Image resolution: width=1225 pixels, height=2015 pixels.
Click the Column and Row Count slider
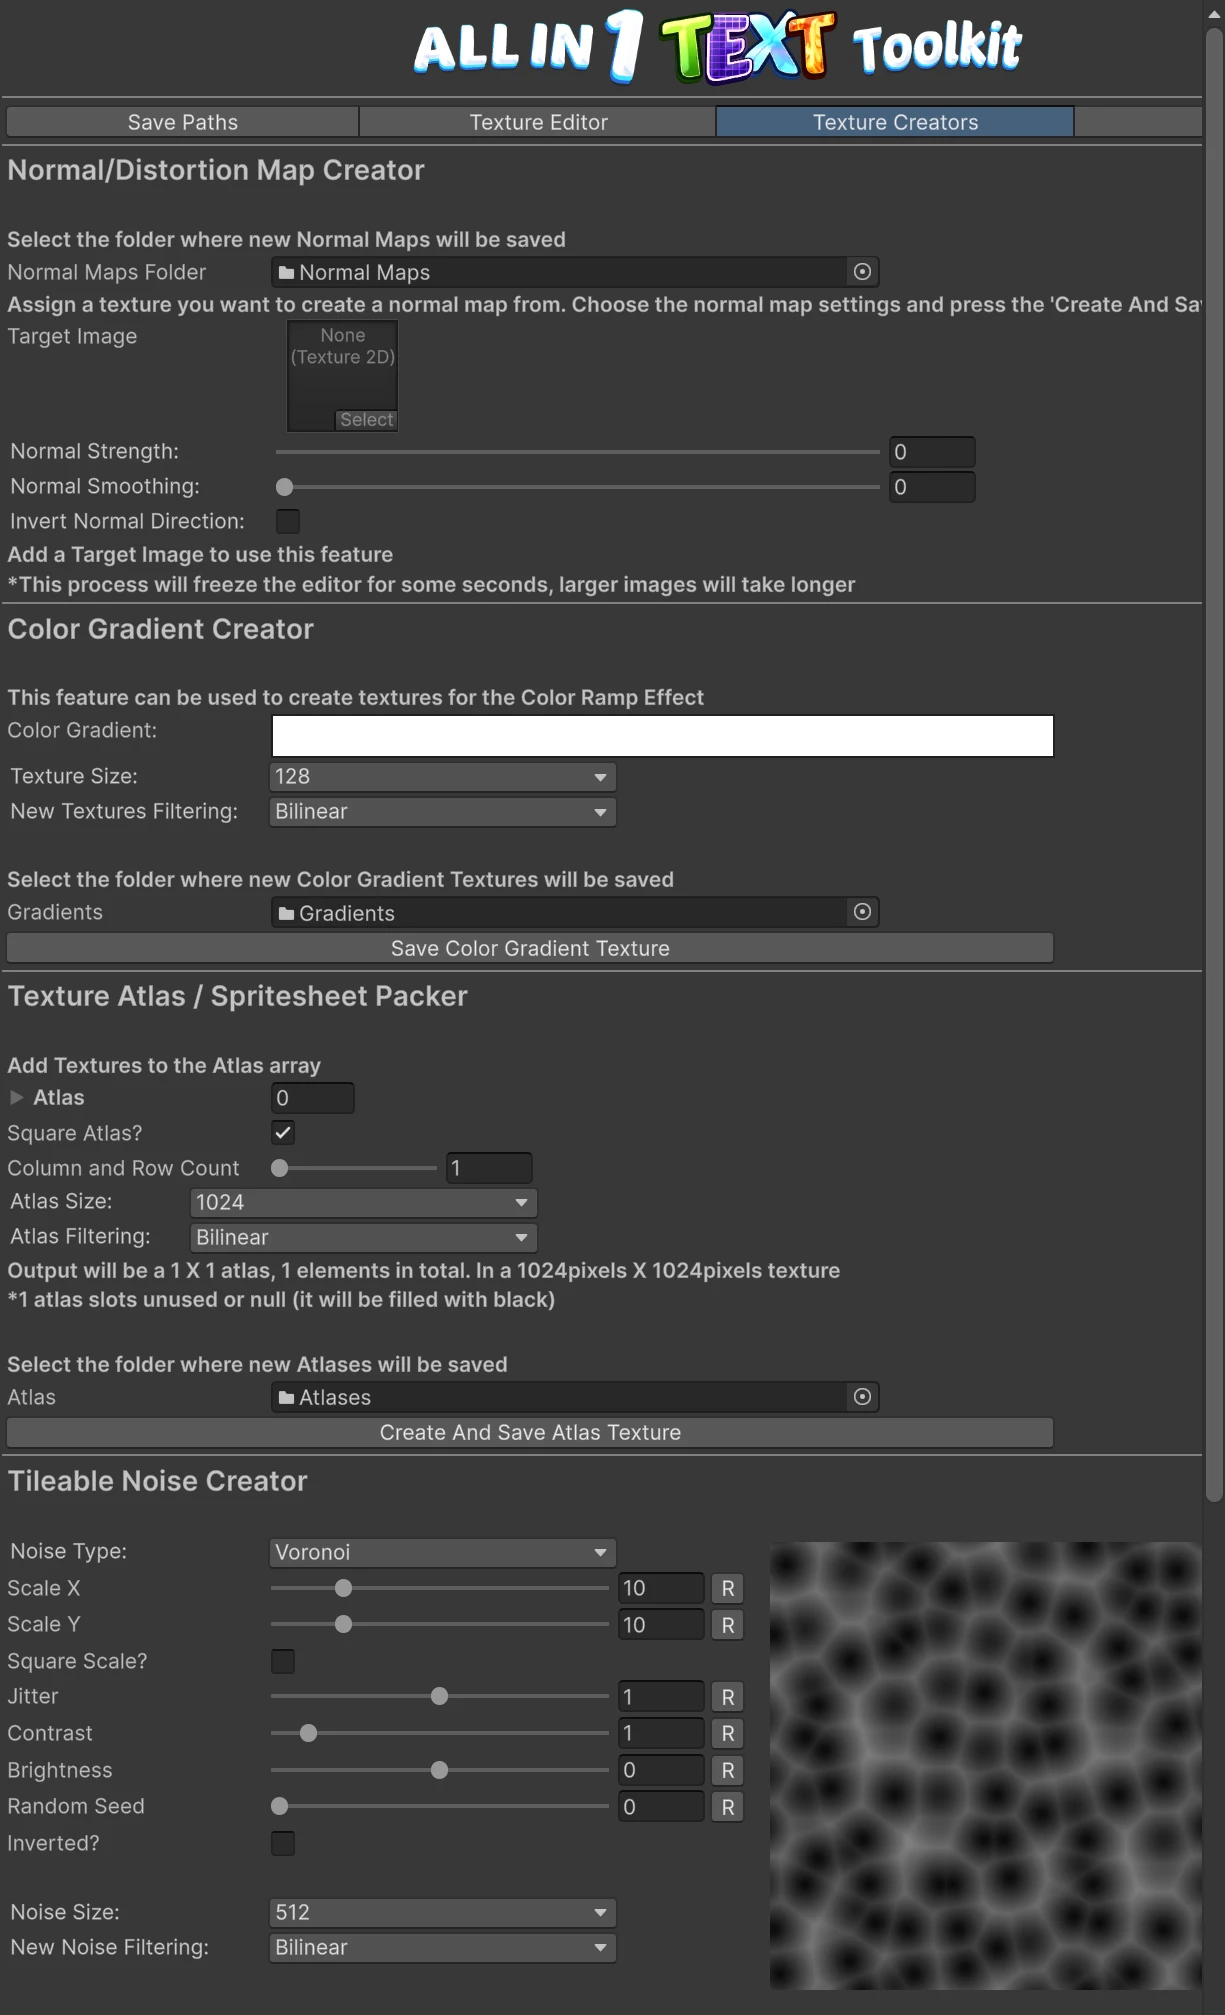(354, 1168)
